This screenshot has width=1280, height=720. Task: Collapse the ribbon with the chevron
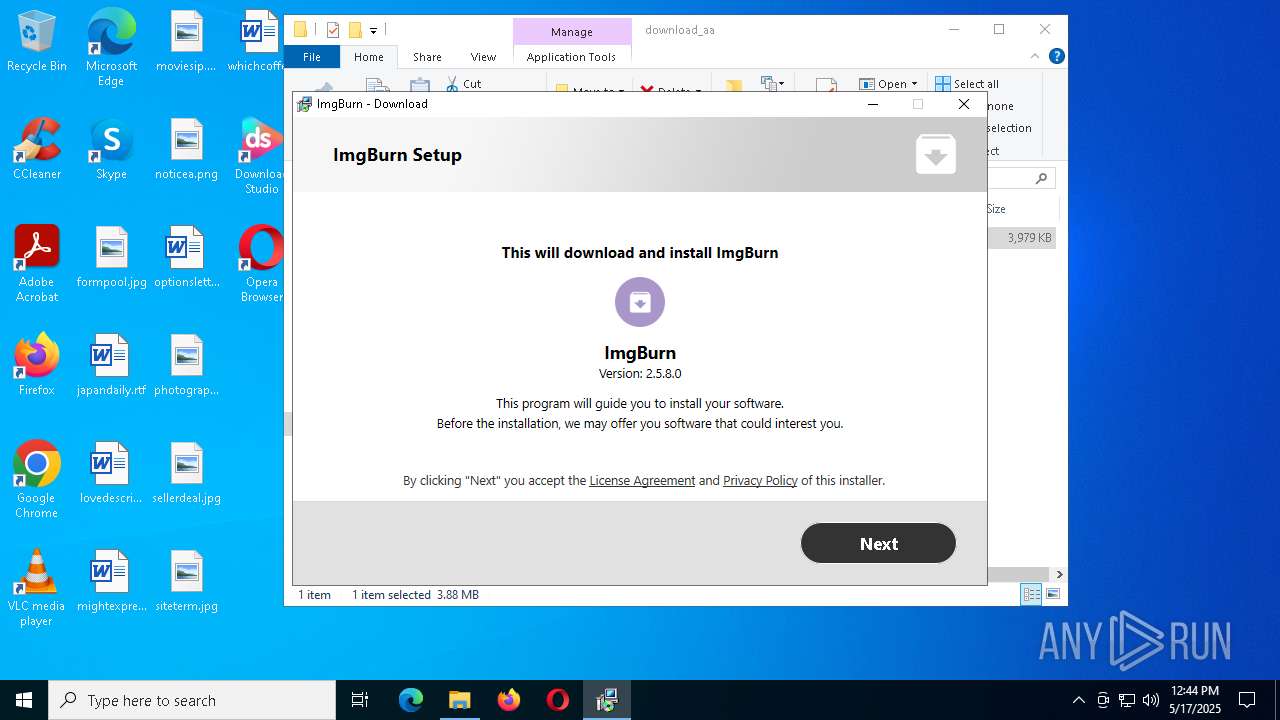[1035, 56]
